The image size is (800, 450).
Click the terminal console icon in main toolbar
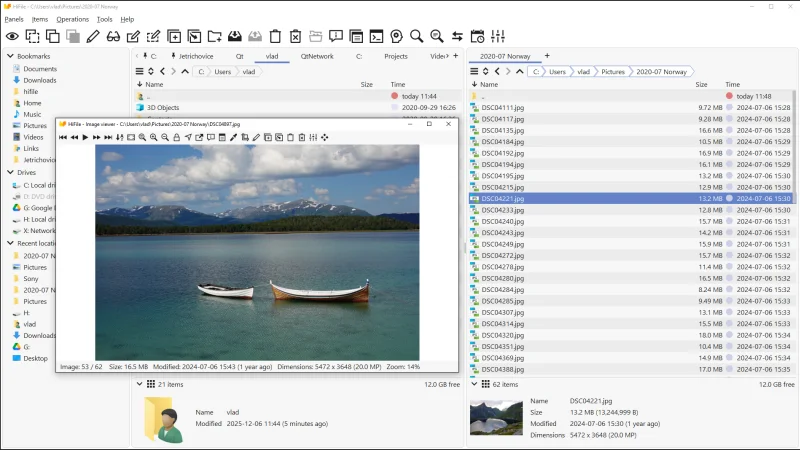pos(377,36)
